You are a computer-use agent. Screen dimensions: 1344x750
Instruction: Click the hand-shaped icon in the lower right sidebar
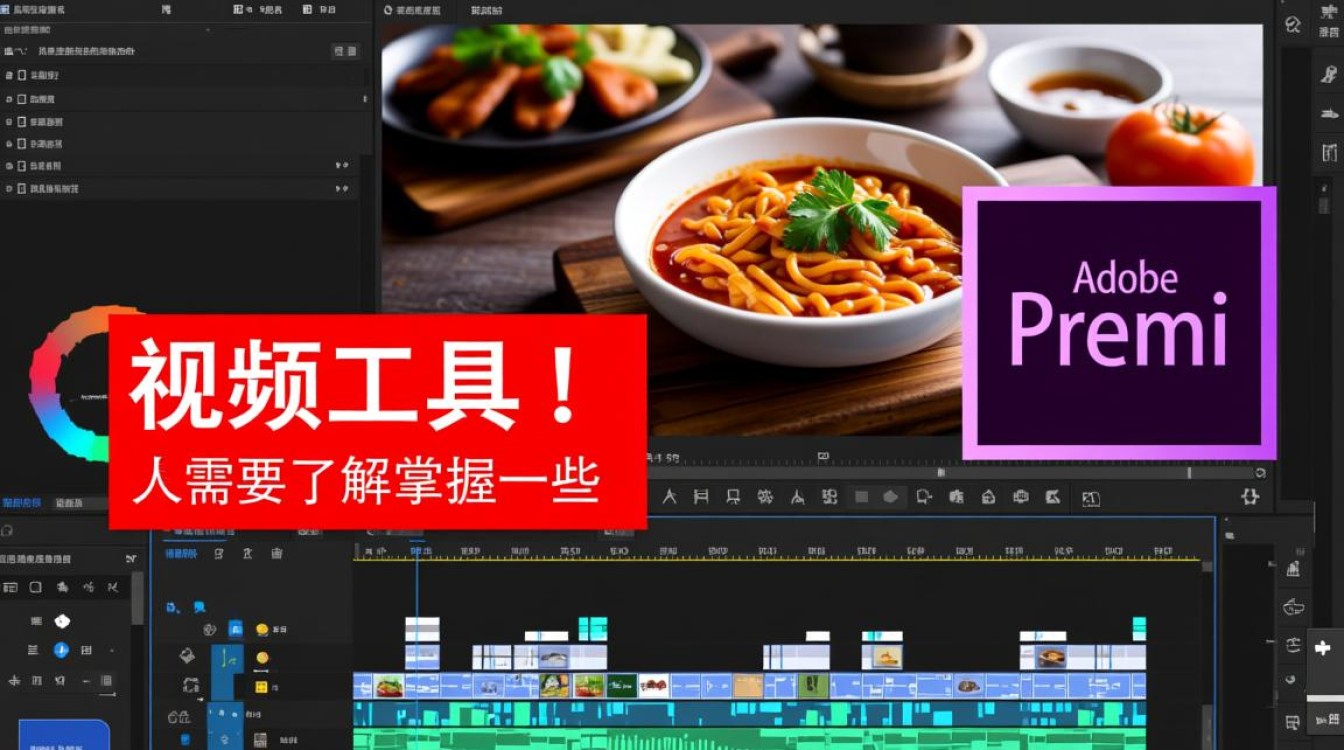(1294, 607)
